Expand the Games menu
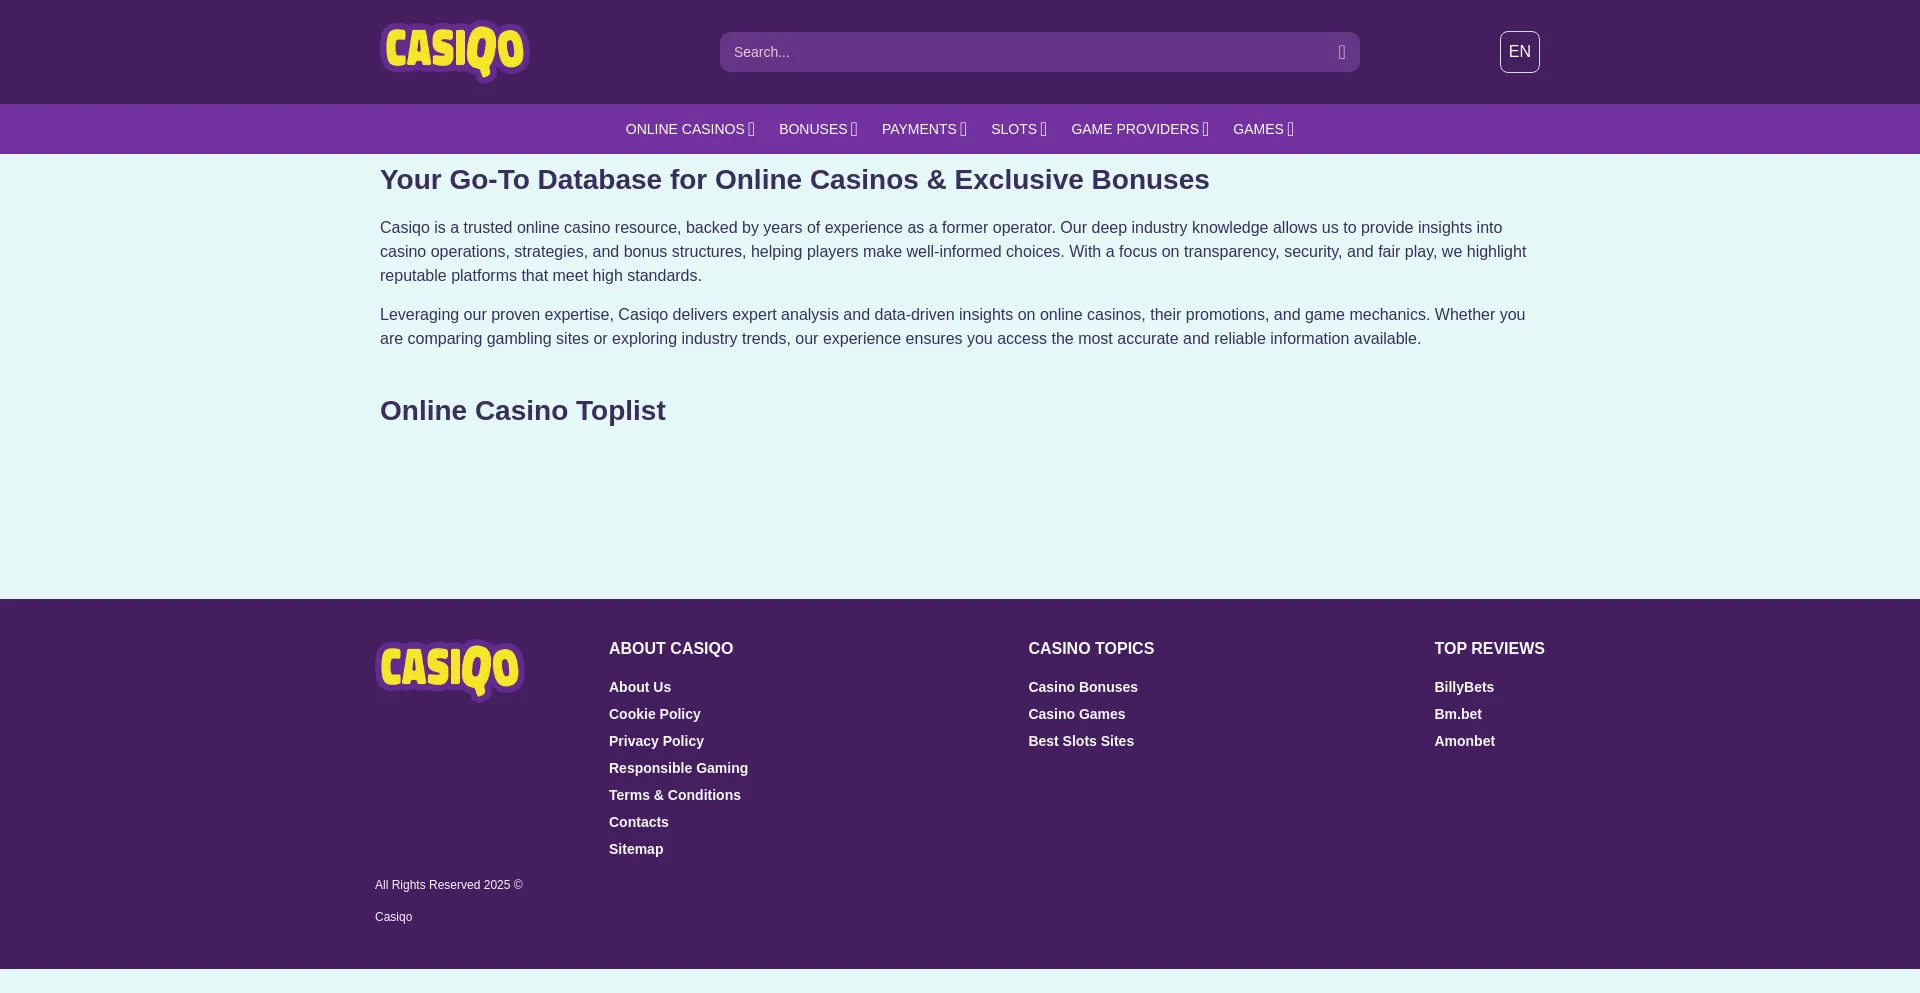The image size is (1920, 993). click(1263, 129)
